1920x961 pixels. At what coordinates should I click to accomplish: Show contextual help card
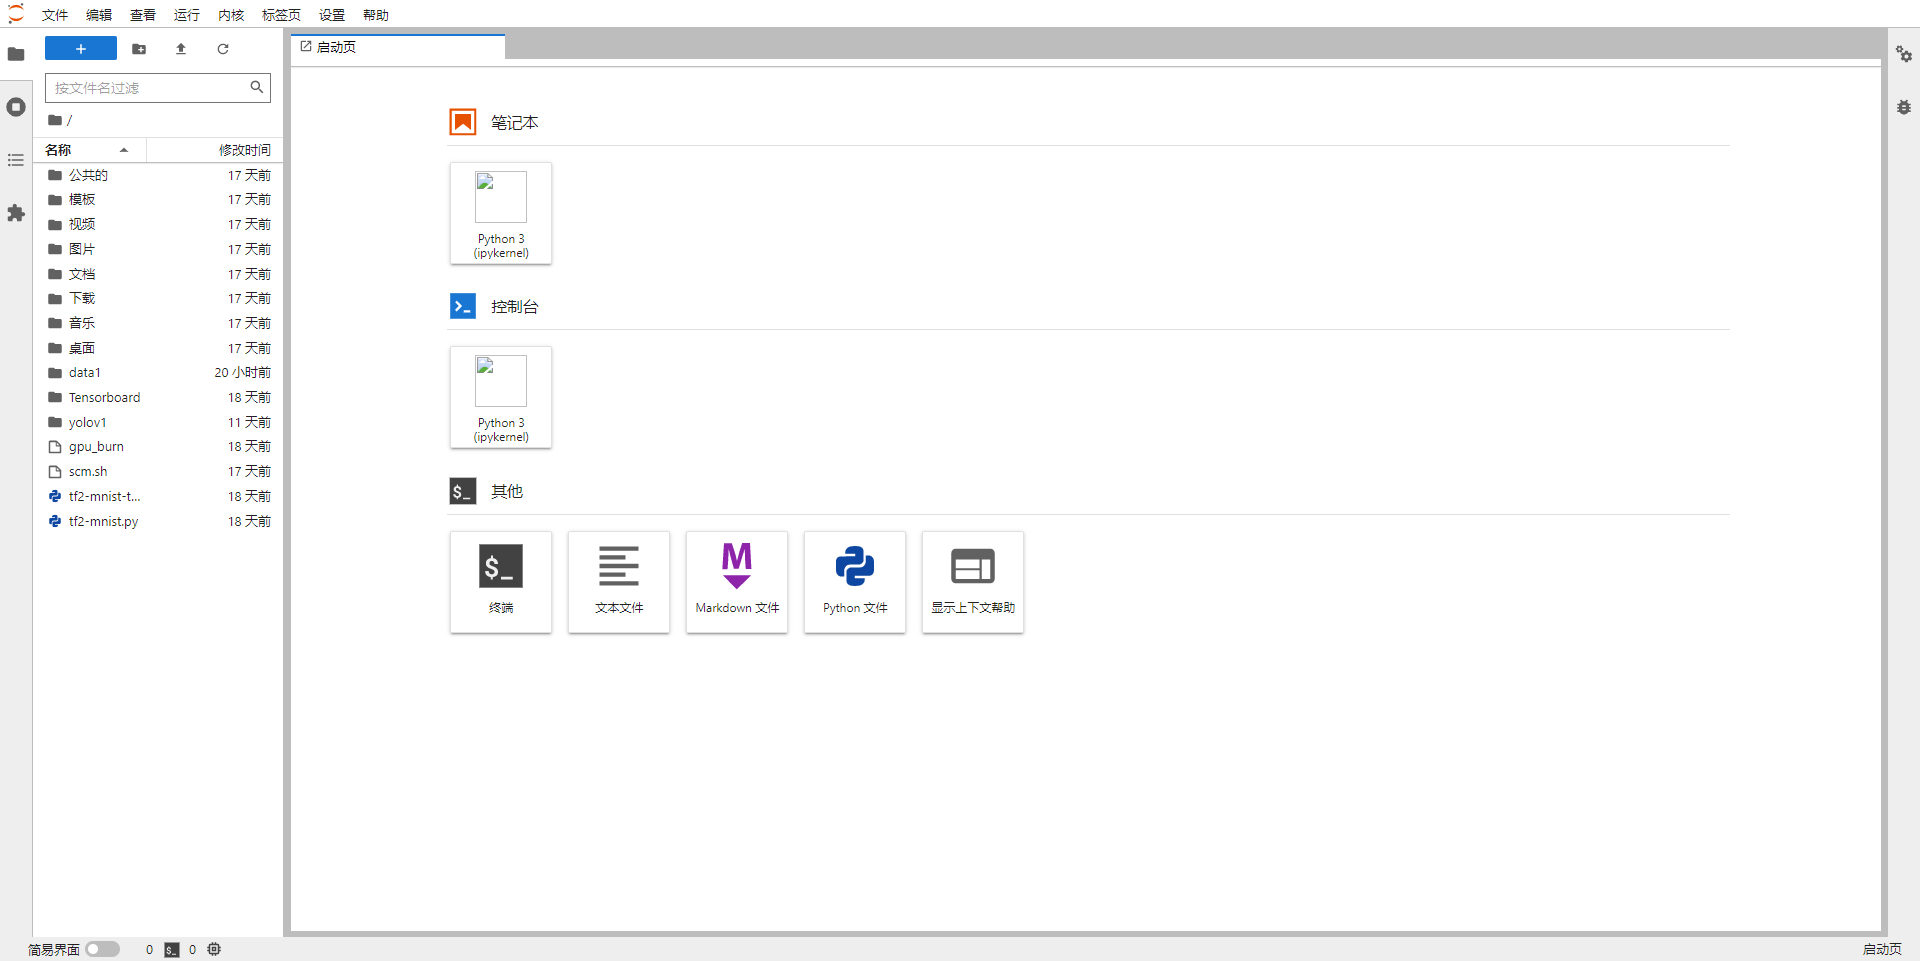[973, 582]
